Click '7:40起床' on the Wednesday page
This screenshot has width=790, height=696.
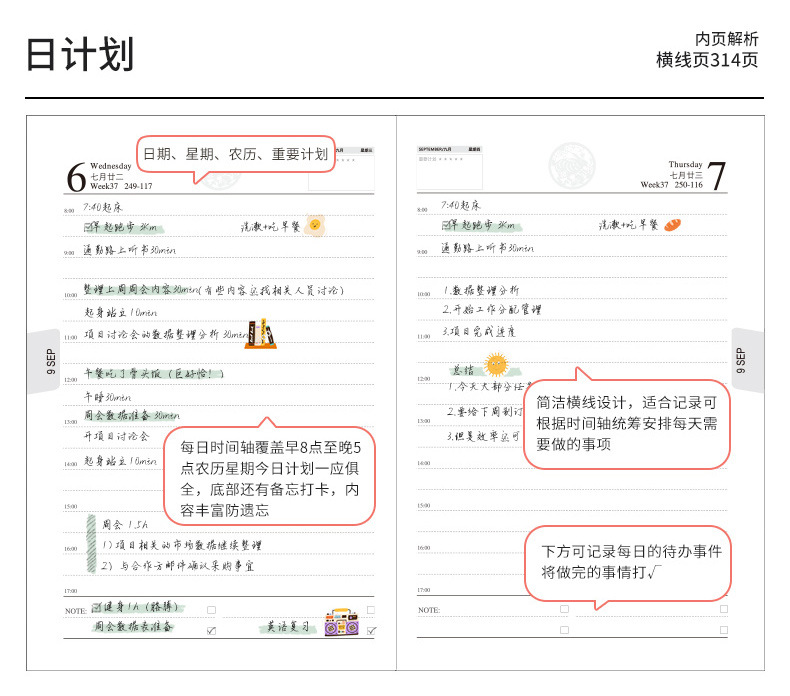pyautogui.click(x=103, y=207)
